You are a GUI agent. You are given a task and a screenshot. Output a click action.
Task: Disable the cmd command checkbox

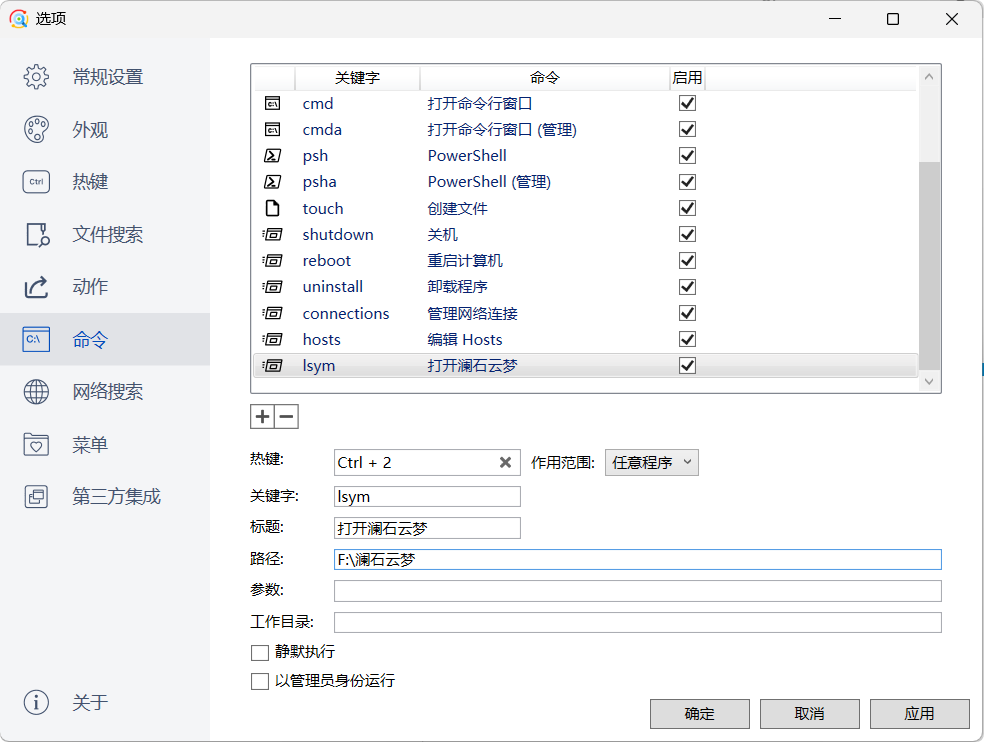(x=687, y=103)
